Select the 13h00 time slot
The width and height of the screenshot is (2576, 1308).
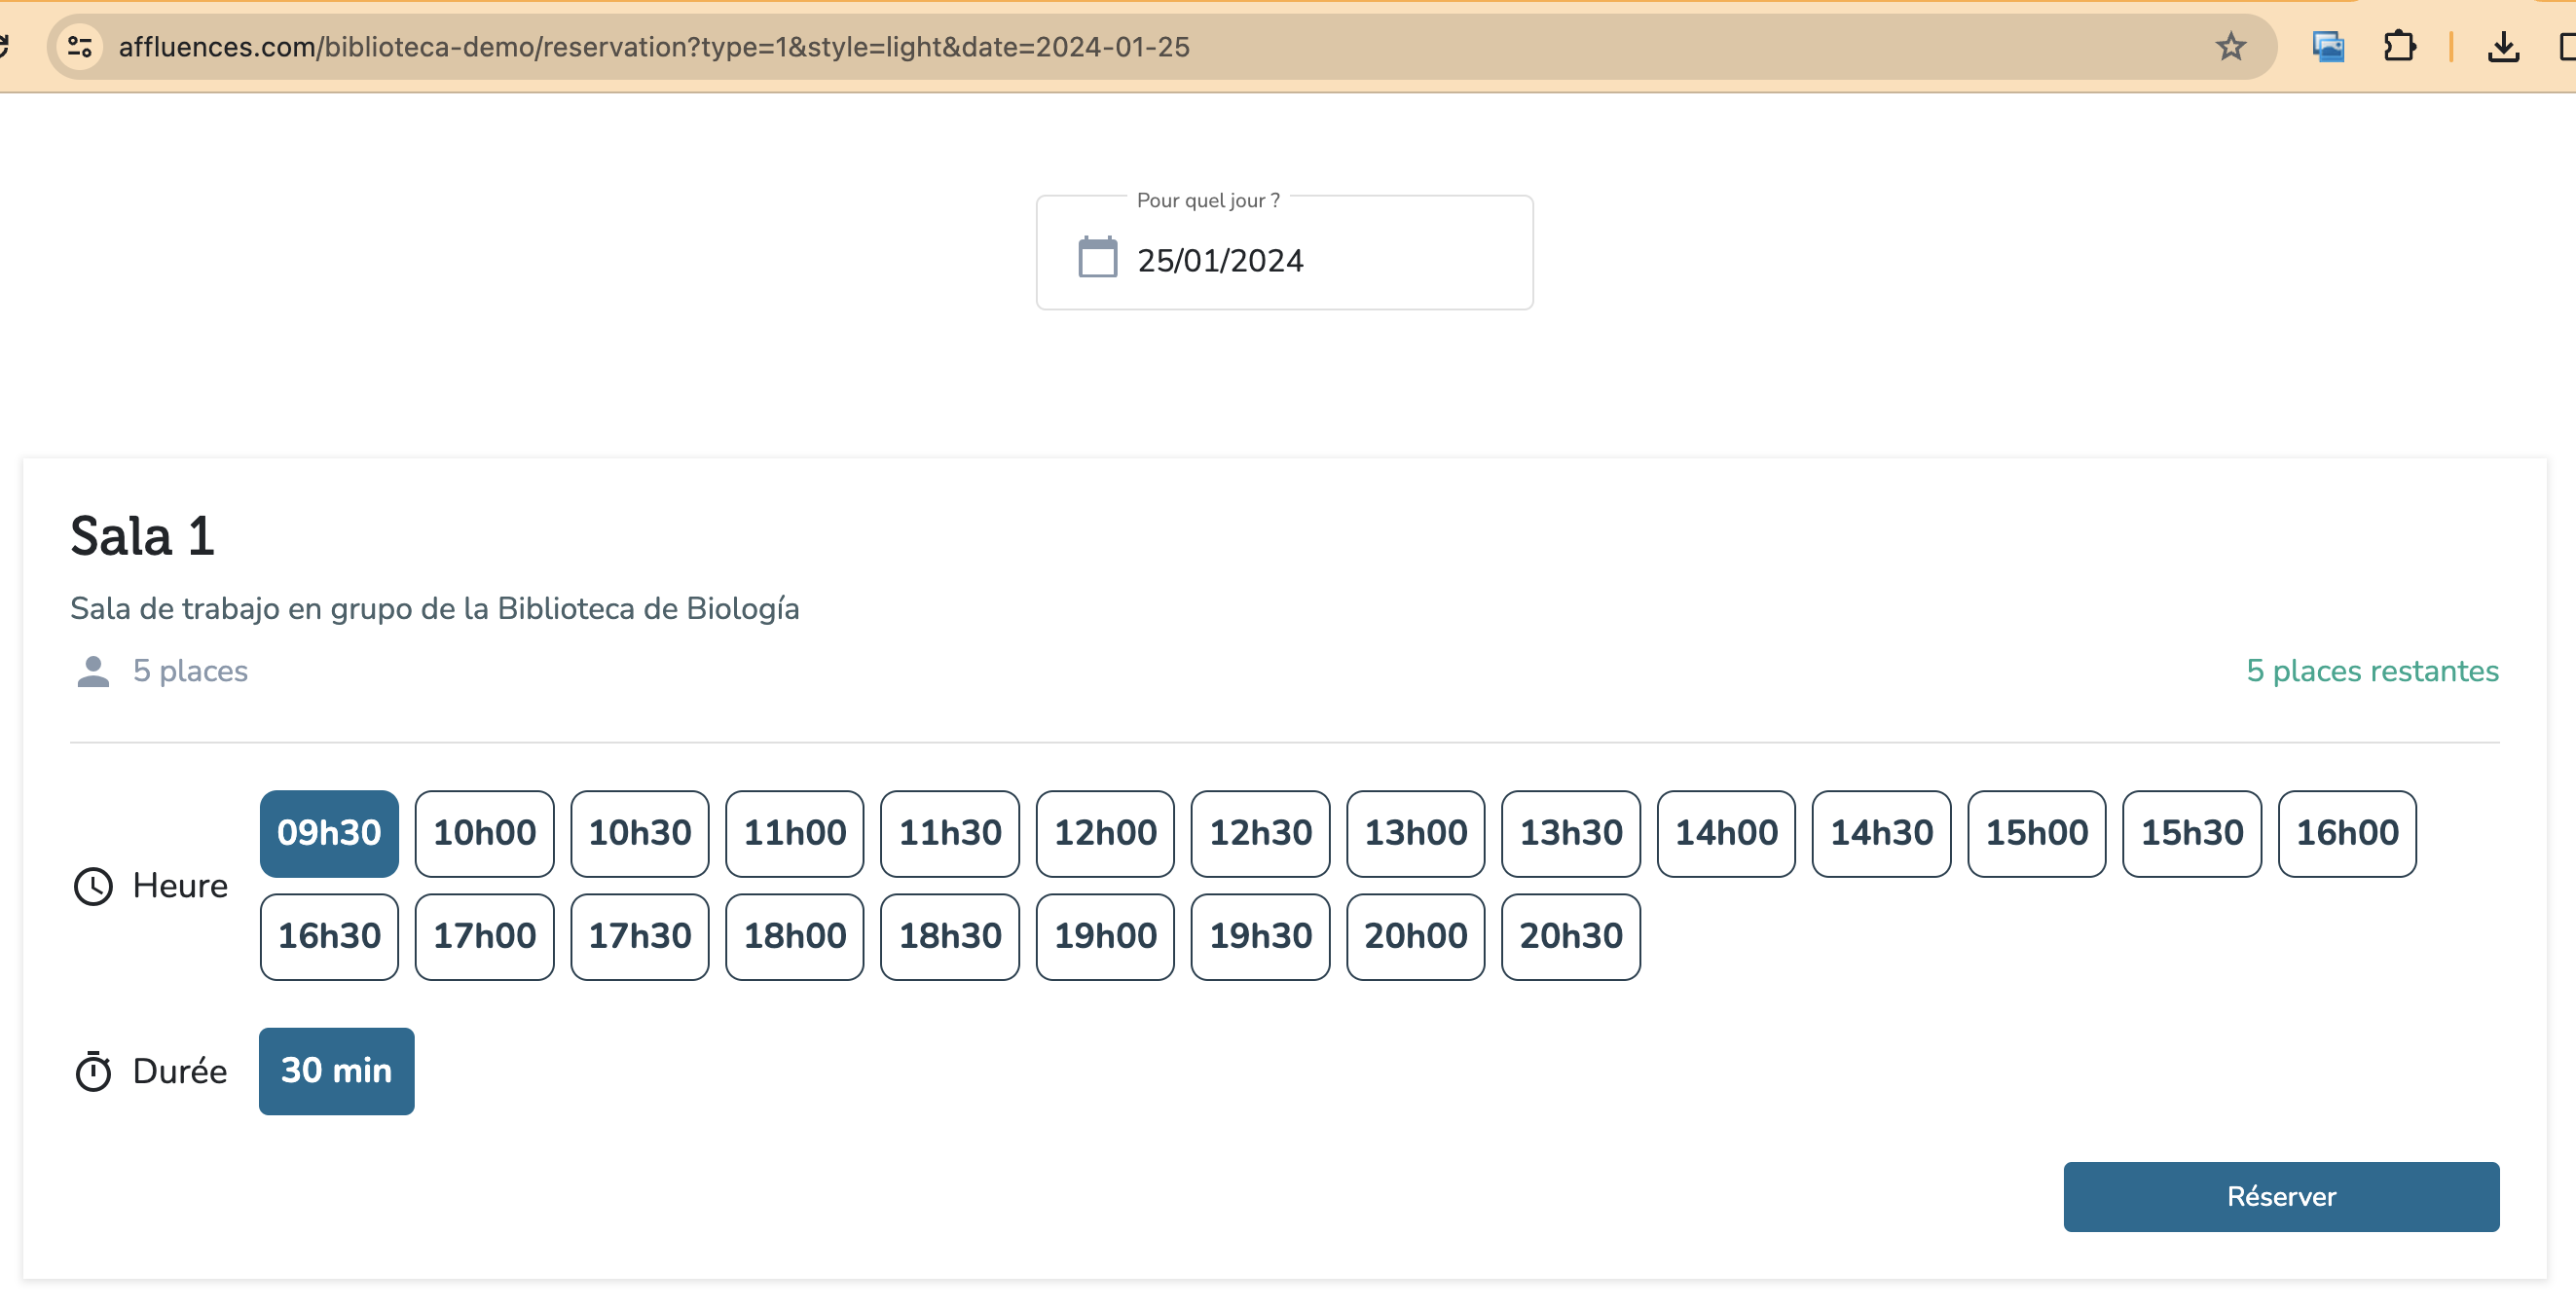point(1416,834)
